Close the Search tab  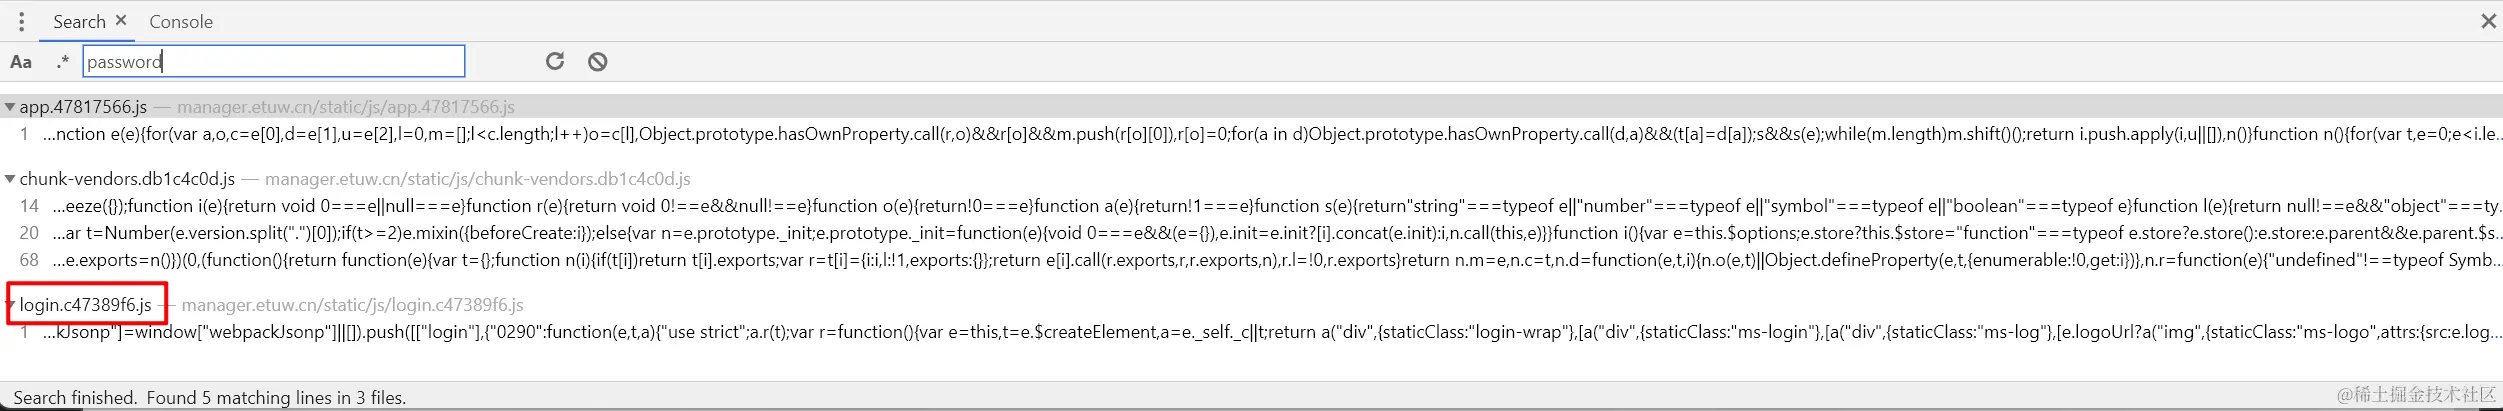[121, 20]
